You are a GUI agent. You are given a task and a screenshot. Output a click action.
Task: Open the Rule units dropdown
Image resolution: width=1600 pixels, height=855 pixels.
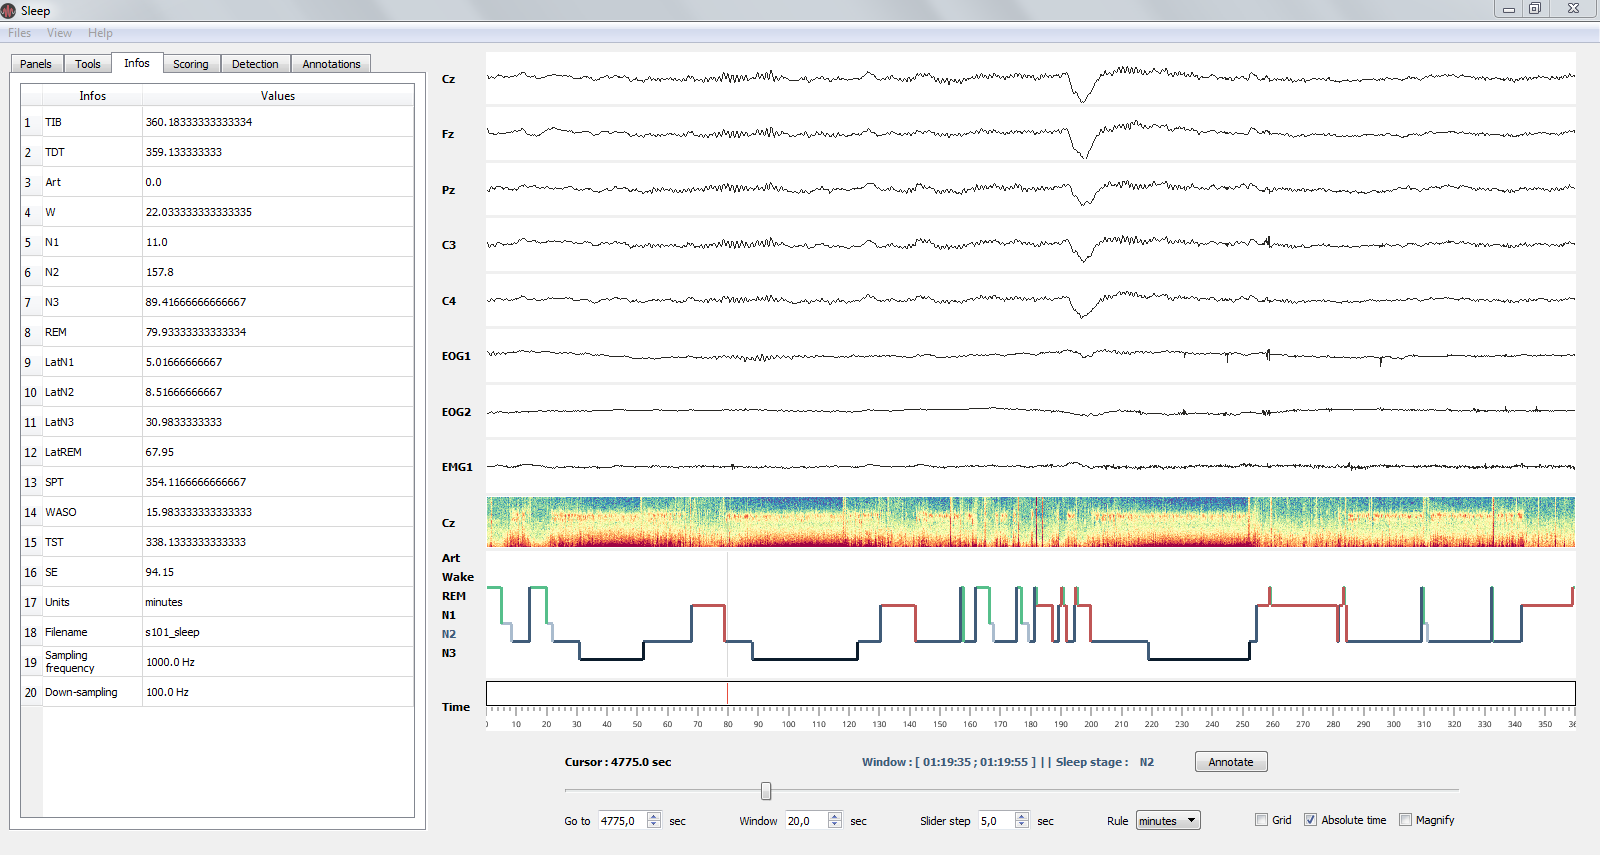click(x=1168, y=821)
